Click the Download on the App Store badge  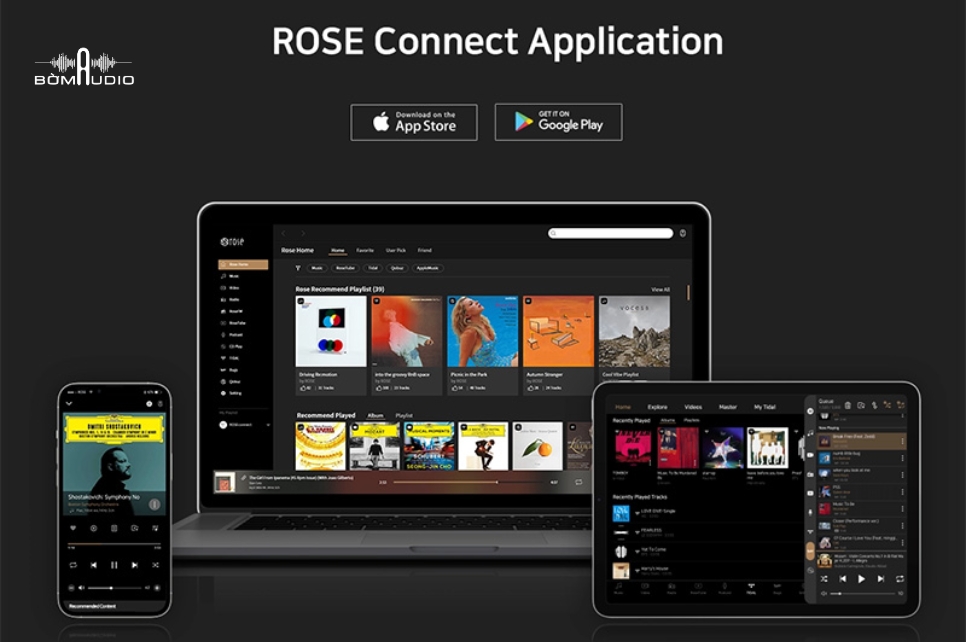click(414, 122)
